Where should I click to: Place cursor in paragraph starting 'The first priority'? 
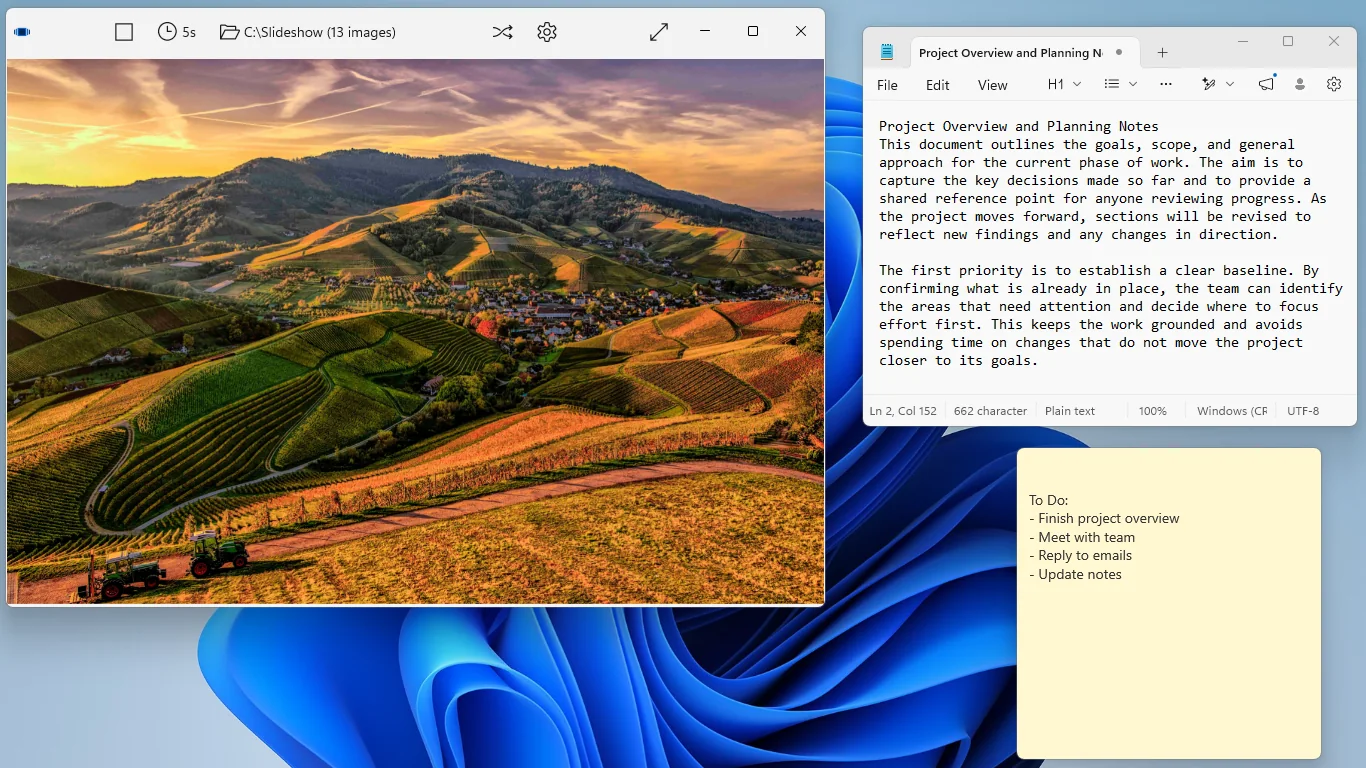pos(1110,315)
